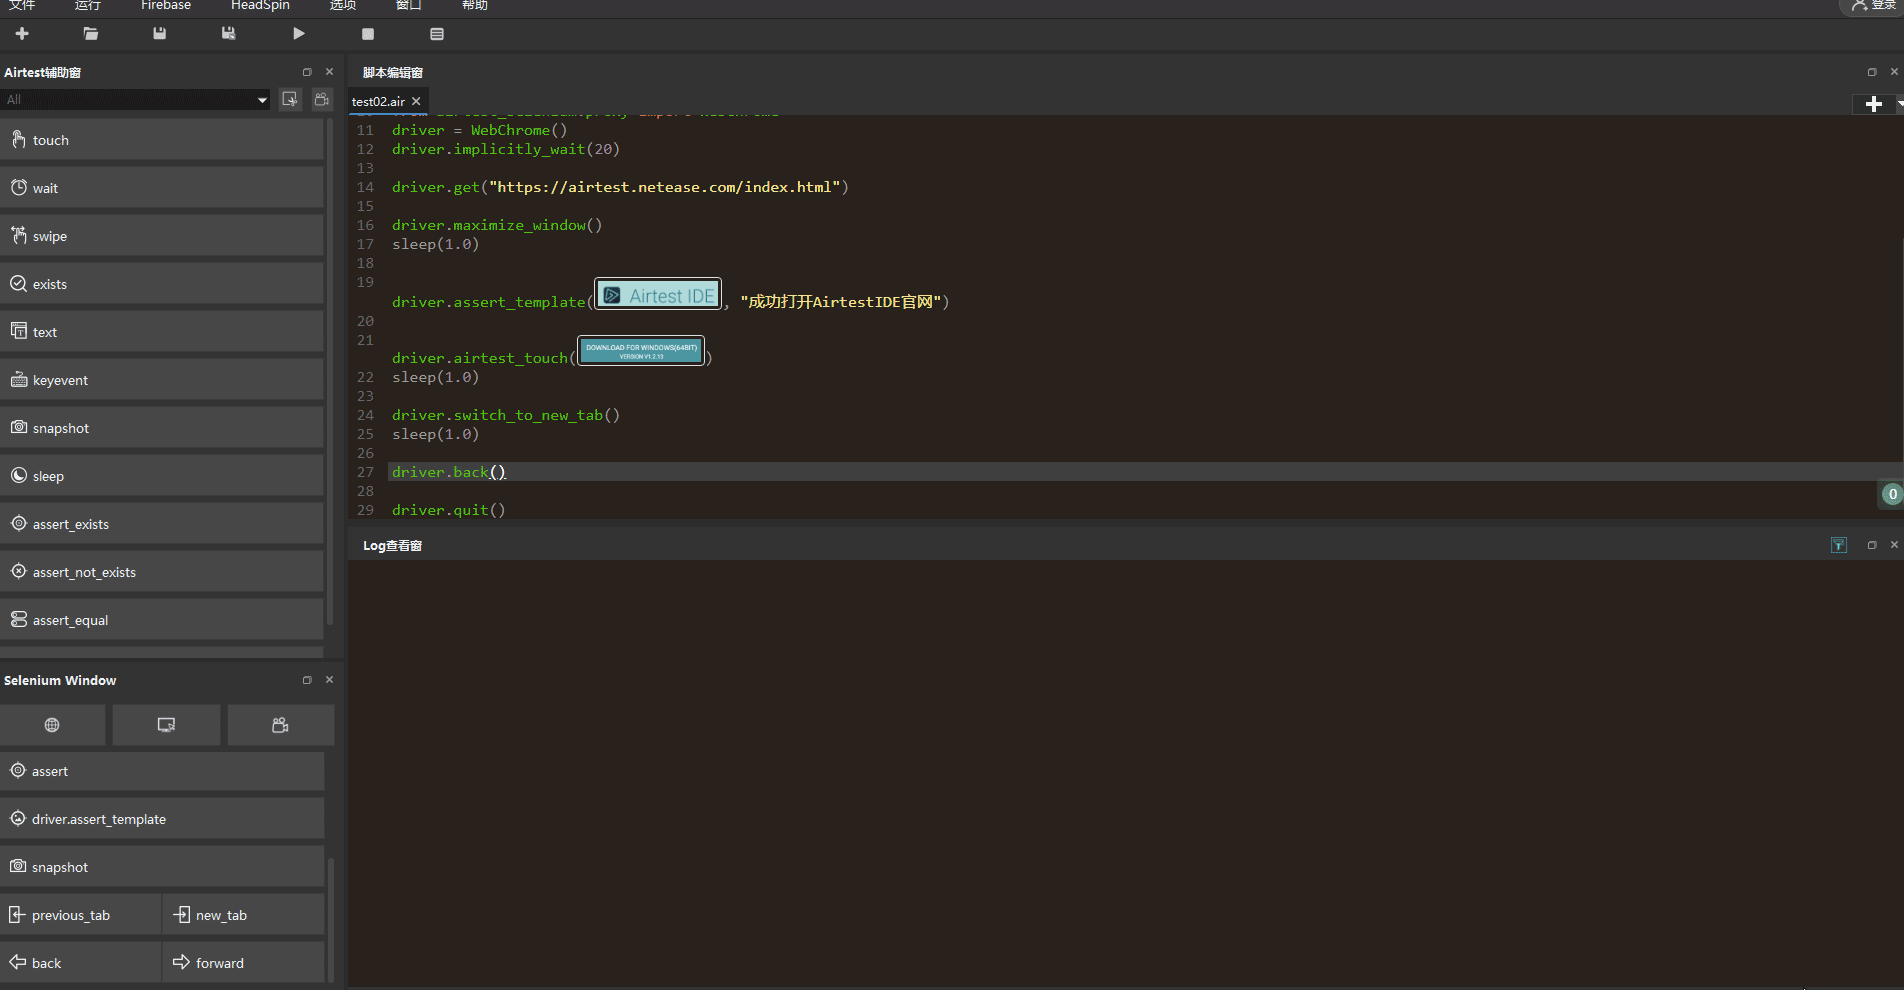Open the Firebase menu
Image resolution: width=1904 pixels, height=990 pixels.
(166, 5)
